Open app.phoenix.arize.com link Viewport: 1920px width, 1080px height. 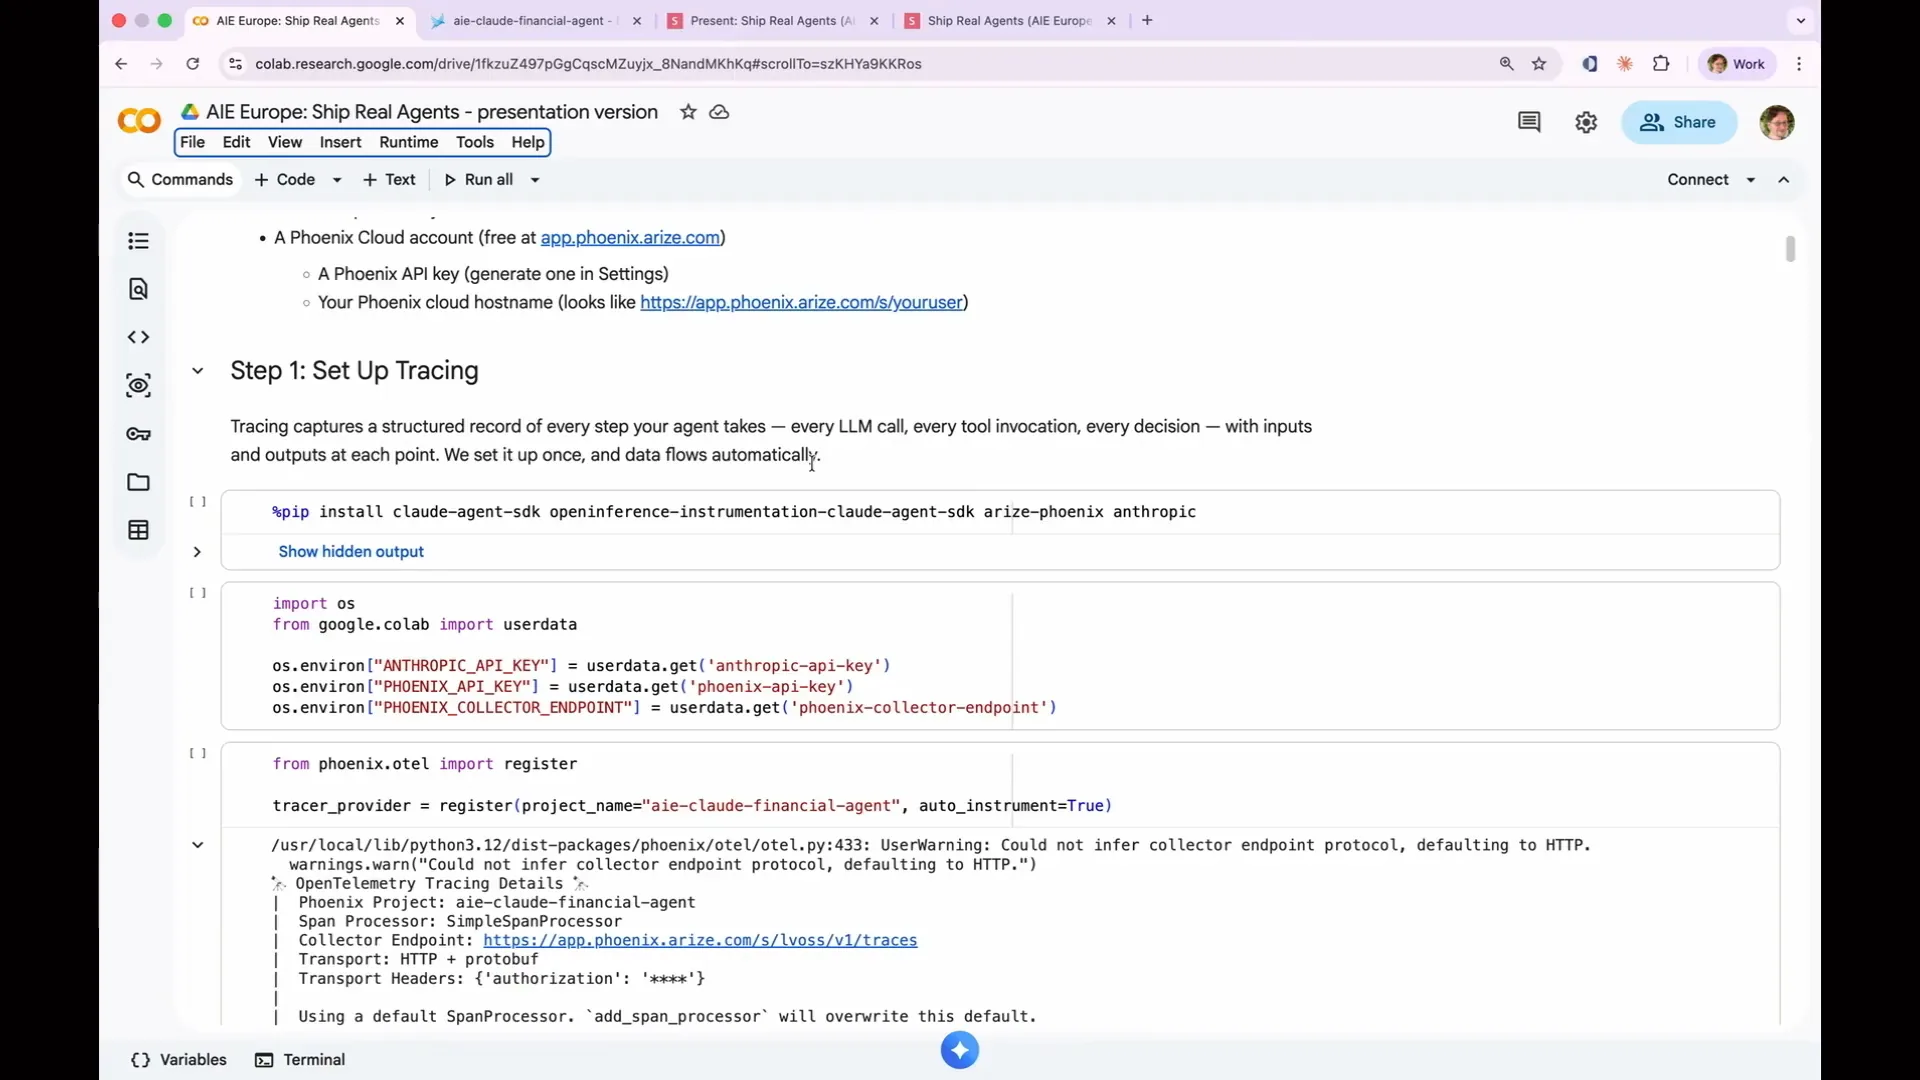click(630, 238)
